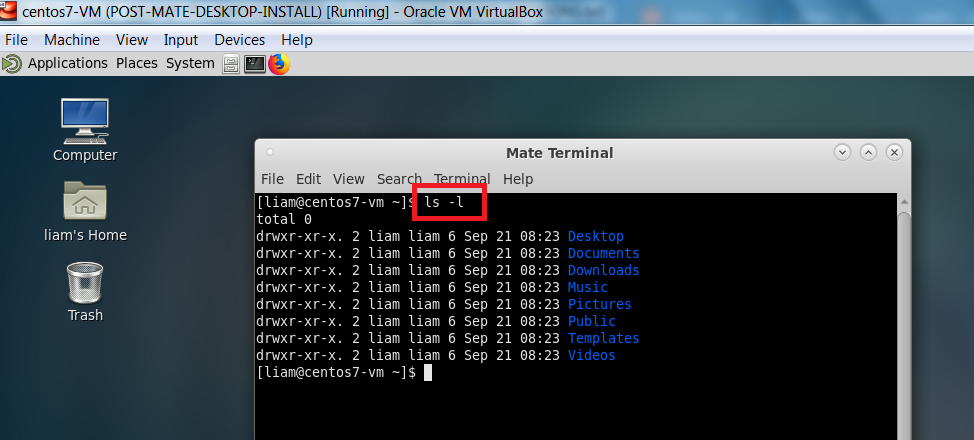Maximize the Mate Terminal window

(868, 153)
